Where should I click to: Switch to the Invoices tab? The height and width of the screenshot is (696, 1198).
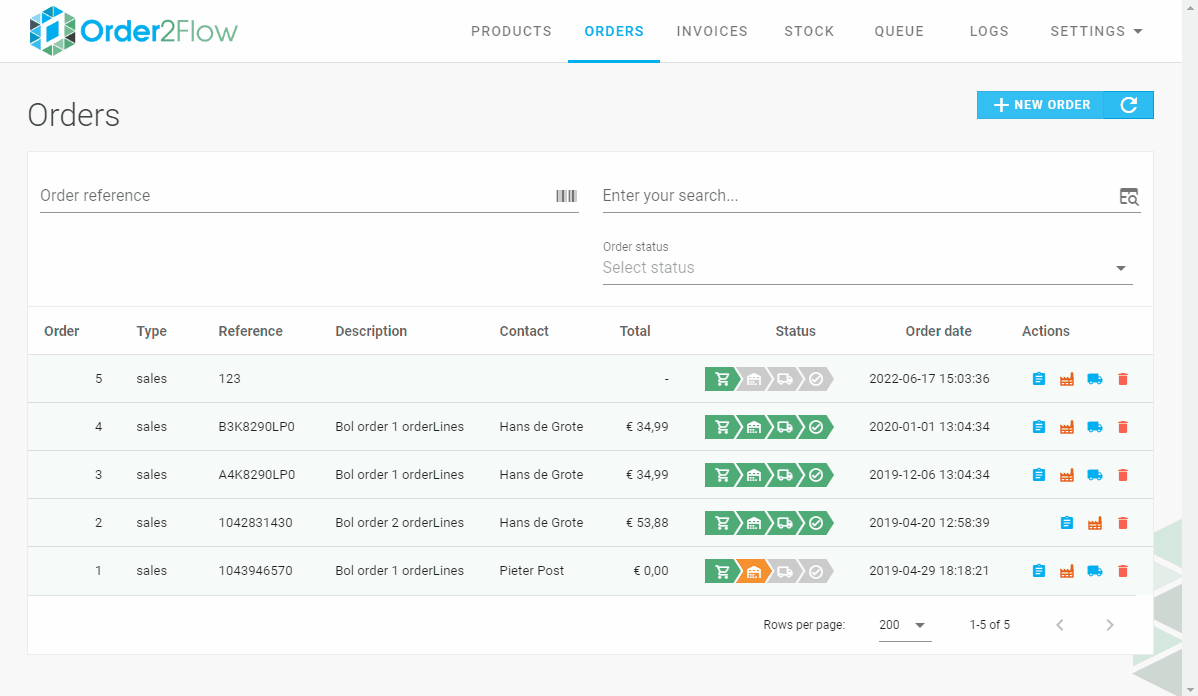[712, 31]
